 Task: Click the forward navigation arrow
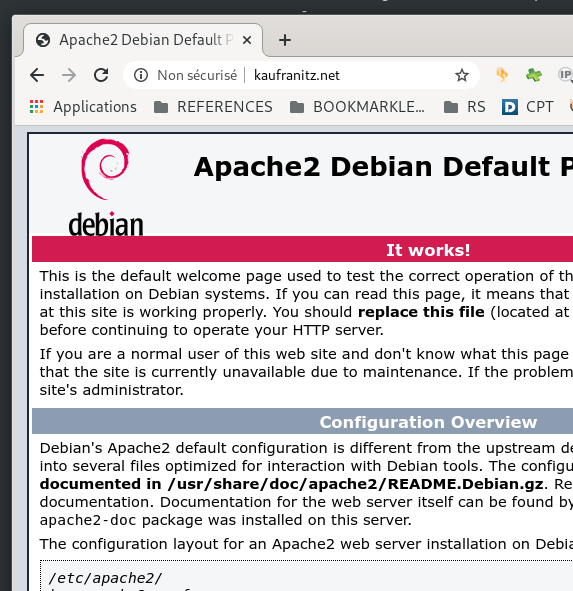point(69,75)
